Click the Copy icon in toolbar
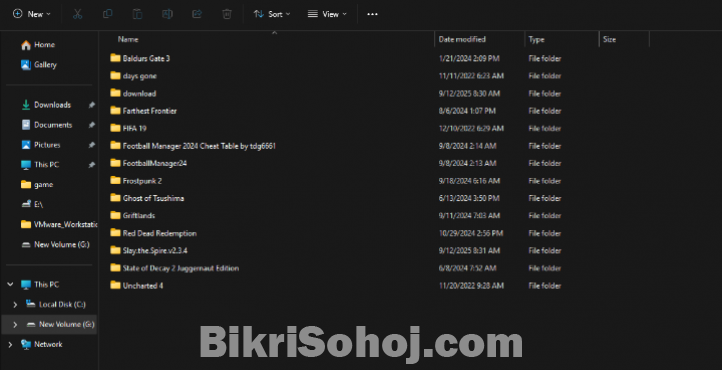722x370 pixels. point(107,14)
